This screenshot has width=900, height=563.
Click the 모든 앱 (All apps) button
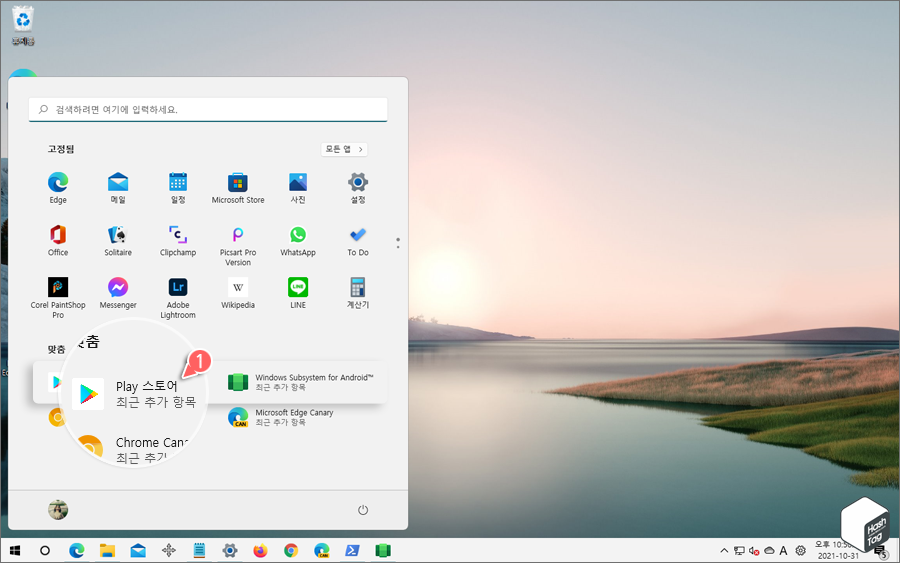tap(344, 149)
